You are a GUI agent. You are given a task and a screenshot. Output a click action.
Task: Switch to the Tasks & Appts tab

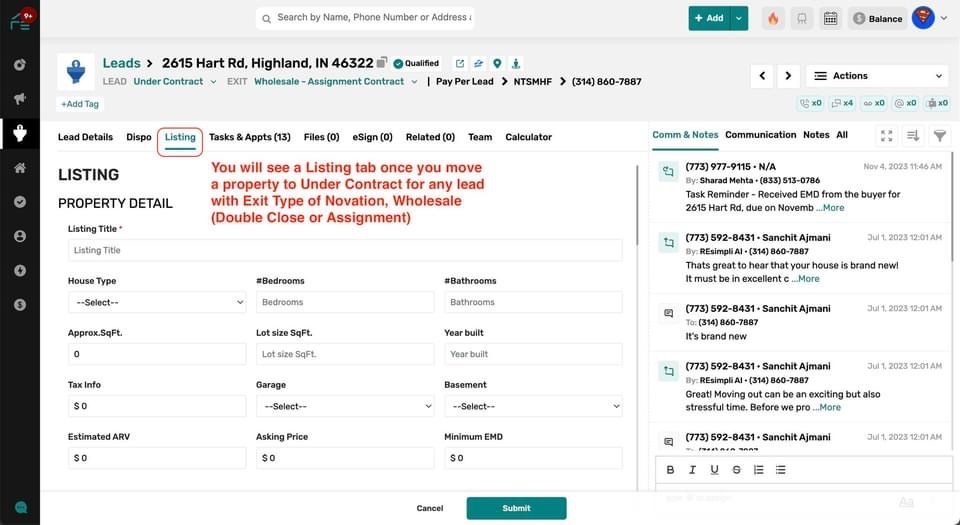coord(249,137)
